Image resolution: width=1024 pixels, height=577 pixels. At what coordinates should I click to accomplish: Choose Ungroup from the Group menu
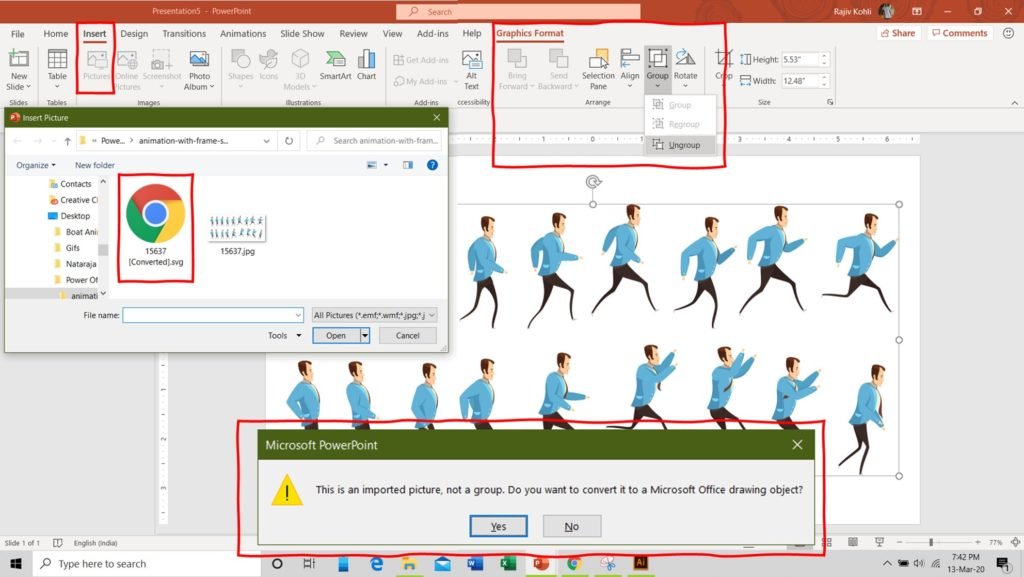679,145
